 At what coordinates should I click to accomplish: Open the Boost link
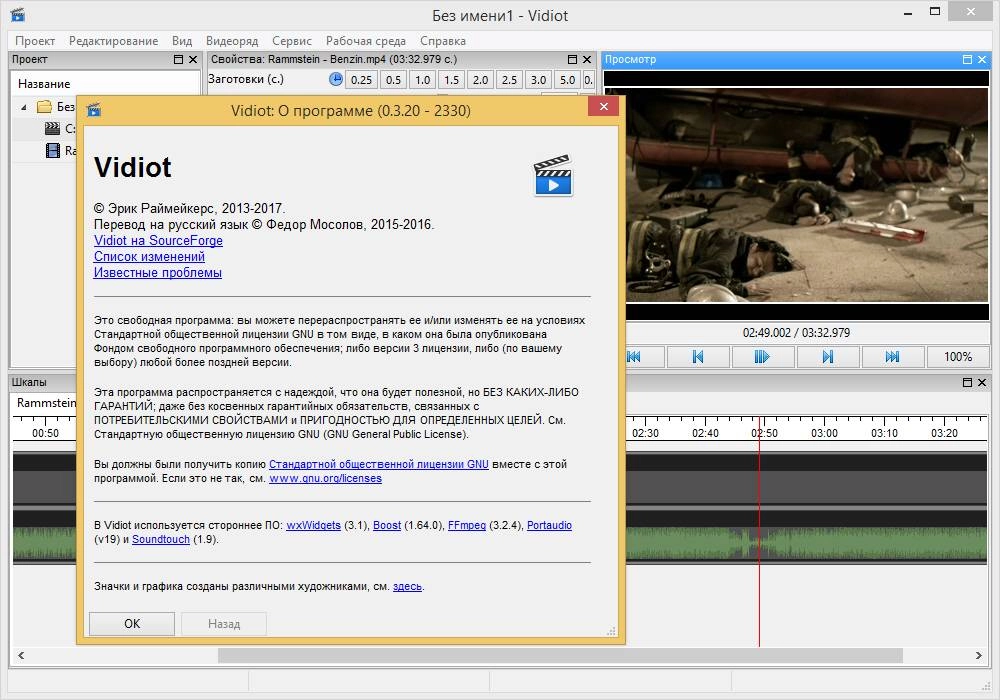coord(387,525)
